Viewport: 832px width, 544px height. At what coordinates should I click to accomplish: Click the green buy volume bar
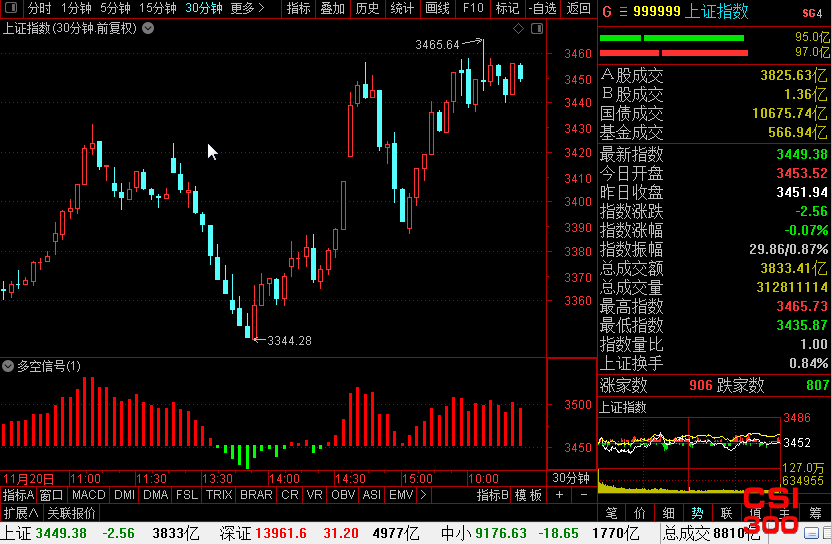point(672,38)
